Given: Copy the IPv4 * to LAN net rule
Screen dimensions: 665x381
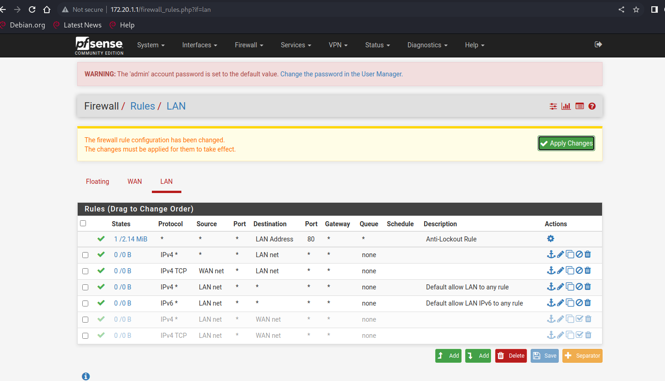Looking at the screenshot, I should tap(570, 254).
